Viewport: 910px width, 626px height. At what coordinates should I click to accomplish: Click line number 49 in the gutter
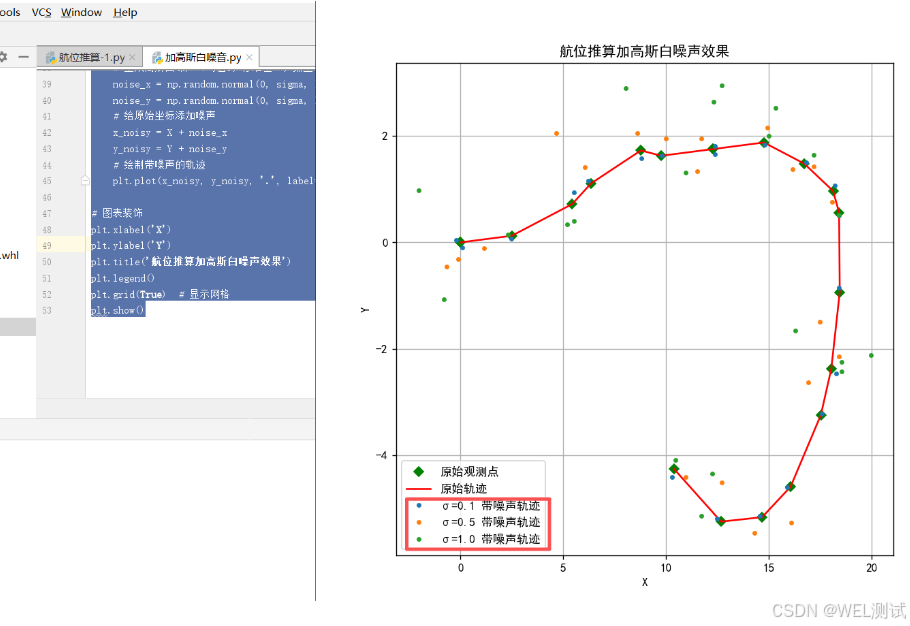click(x=46, y=246)
